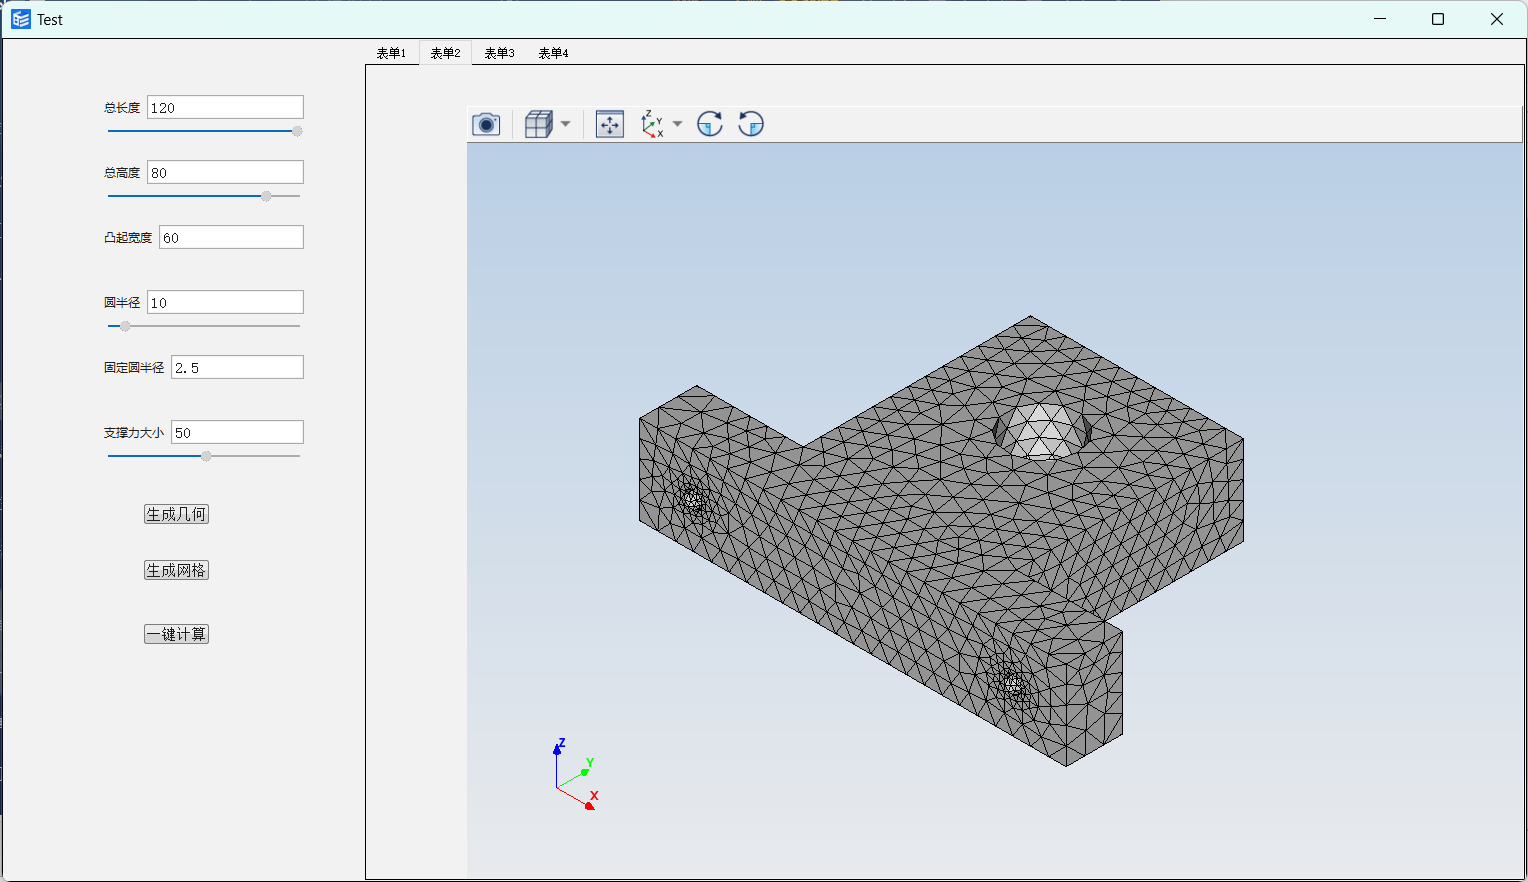Viewport: 1528px width, 882px height.
Task: Click the hemispherical hole on the mesh model
Action: click(x=1042, y=430)
